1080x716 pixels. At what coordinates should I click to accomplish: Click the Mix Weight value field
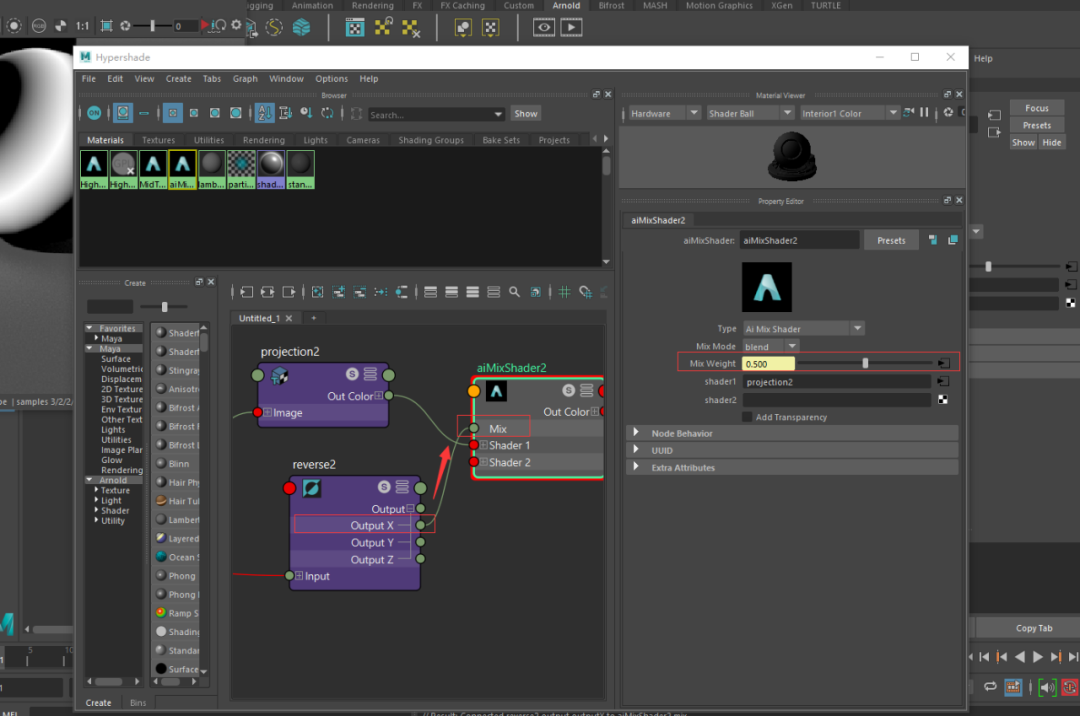coord(768,364)
